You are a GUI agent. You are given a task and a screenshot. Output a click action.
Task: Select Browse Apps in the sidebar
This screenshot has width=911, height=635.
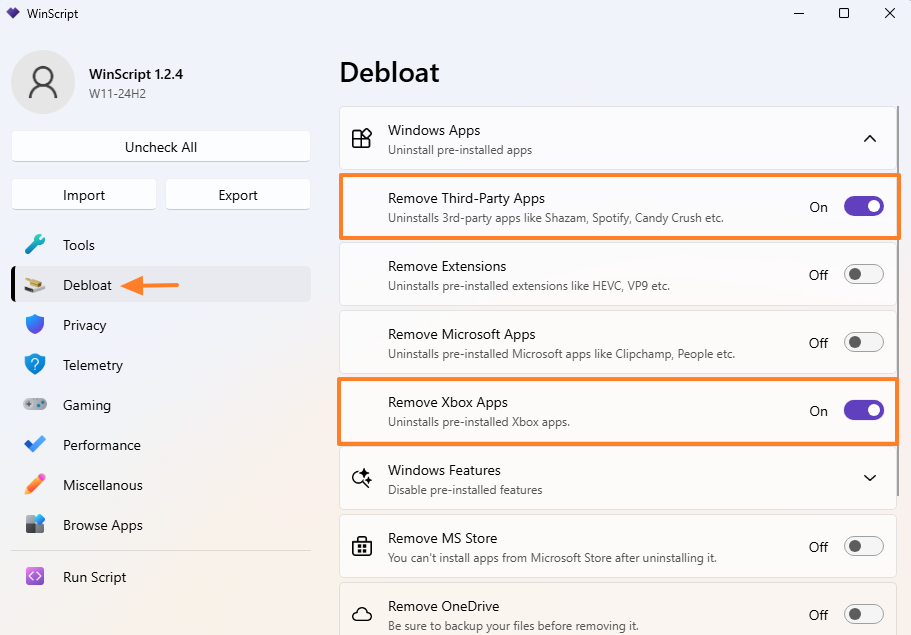(x=101, y=525)
